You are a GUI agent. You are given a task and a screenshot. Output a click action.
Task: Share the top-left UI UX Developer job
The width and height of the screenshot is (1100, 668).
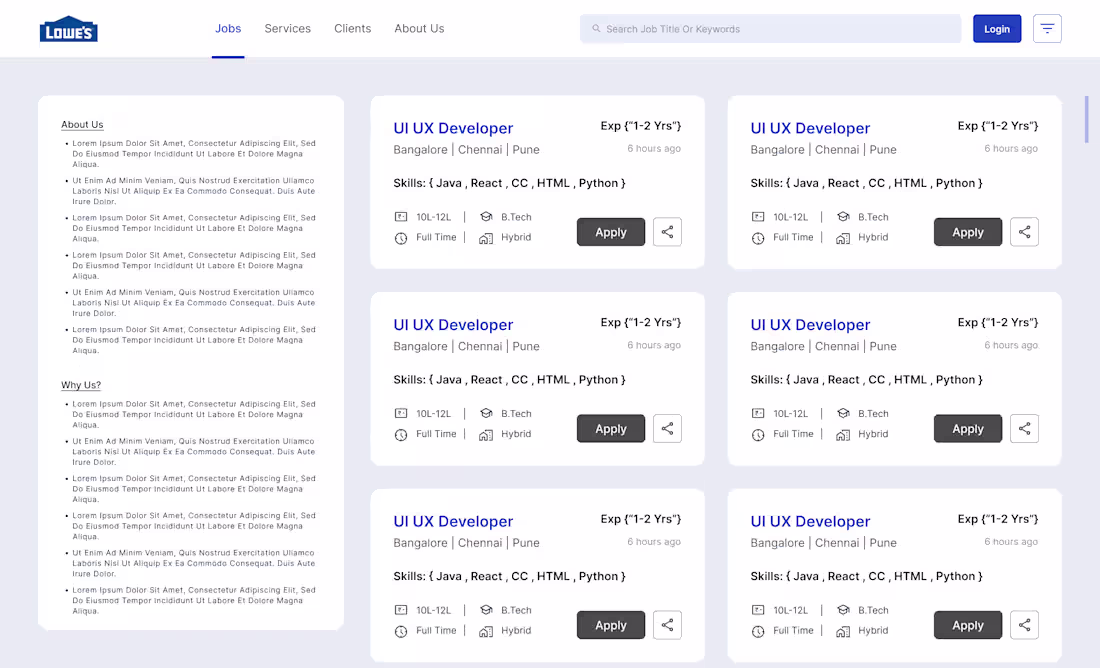click(667, 231)
